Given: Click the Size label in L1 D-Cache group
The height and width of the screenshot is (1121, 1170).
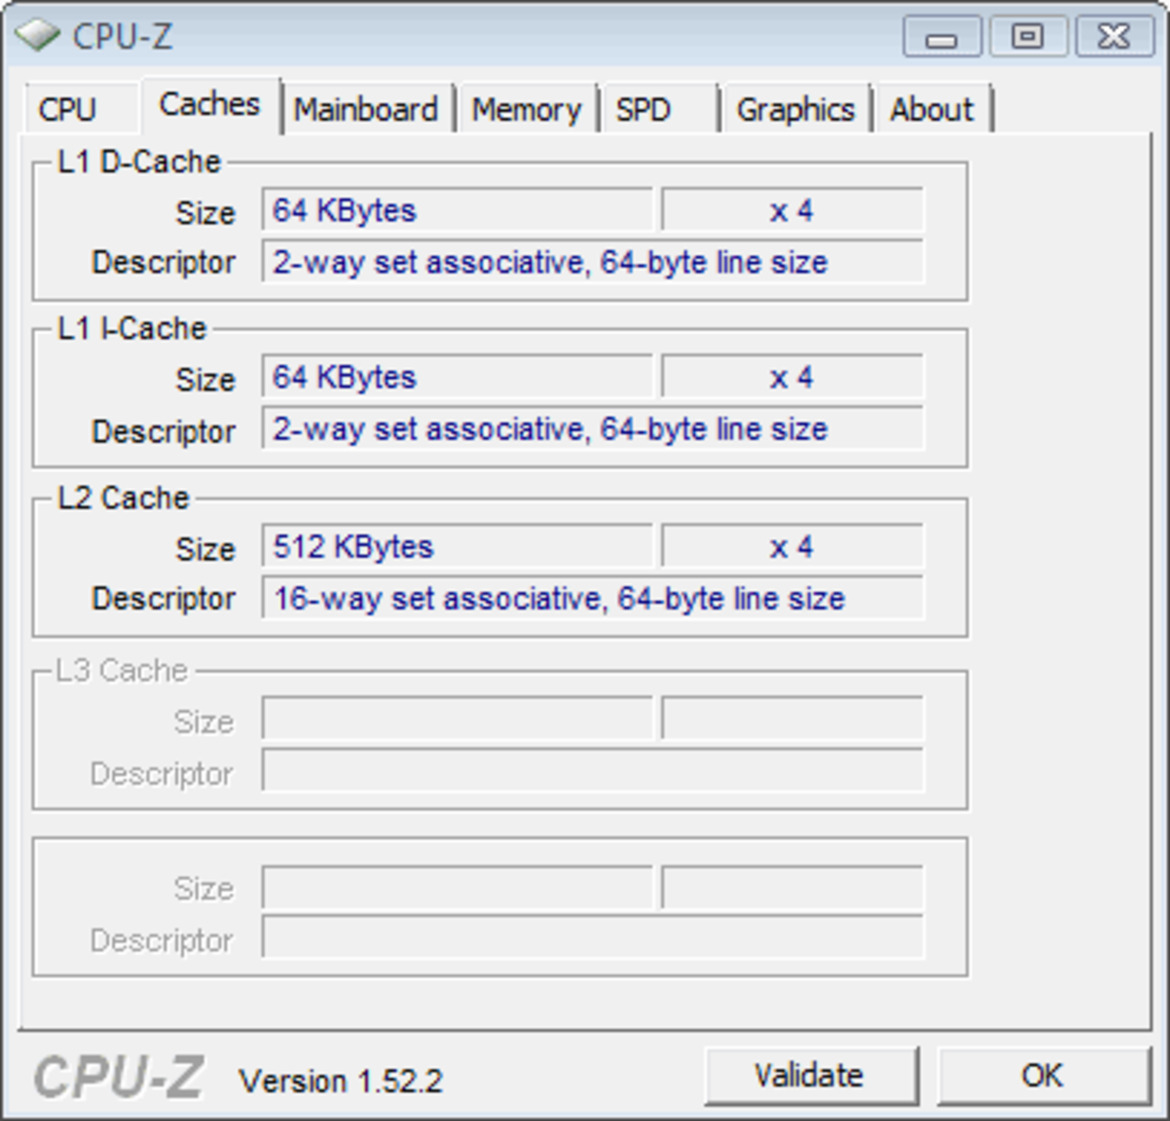Looking at the screenshot, I should (205, 213).
